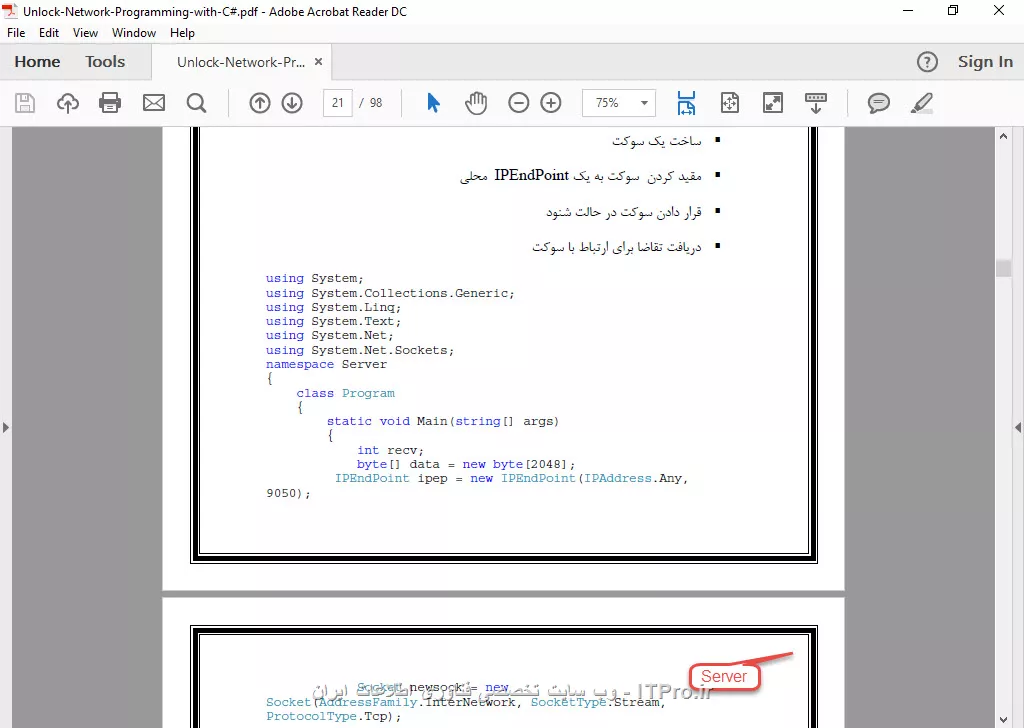The image size is (1024, 728).
Task: Switch to full screen mode icon
Action: pyautogui.click(x=773, y=103)
